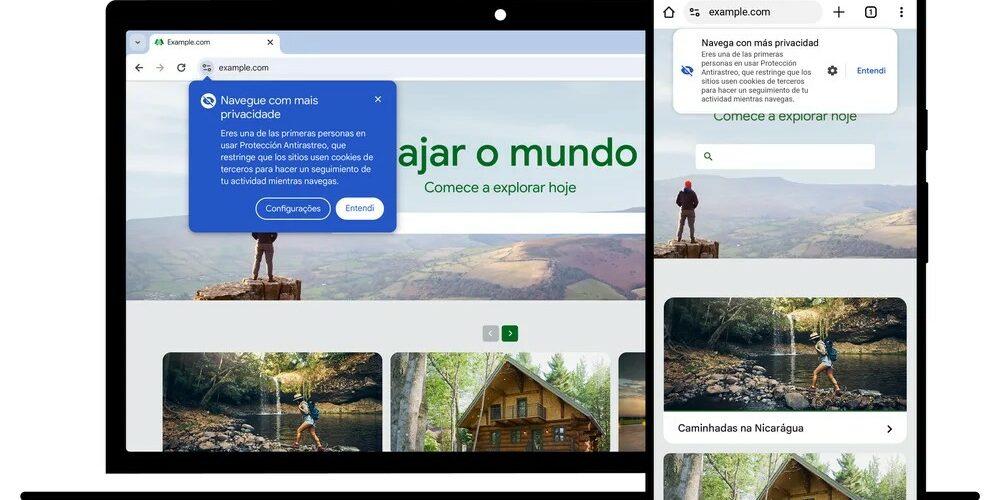This screenshot has width=1000, height=500.
Task: Expand the Caminhadas na Nicarágua chevron
Action: (889, 429)
